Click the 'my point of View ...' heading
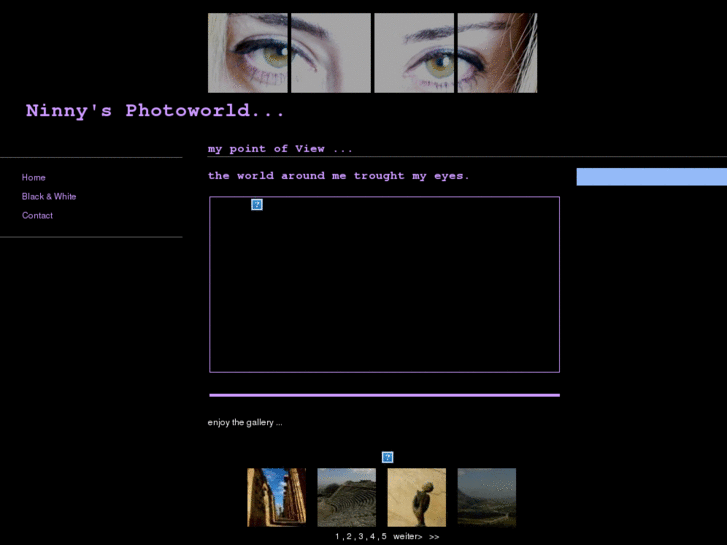Screen dimensions: 727x545 coord(280,149)
